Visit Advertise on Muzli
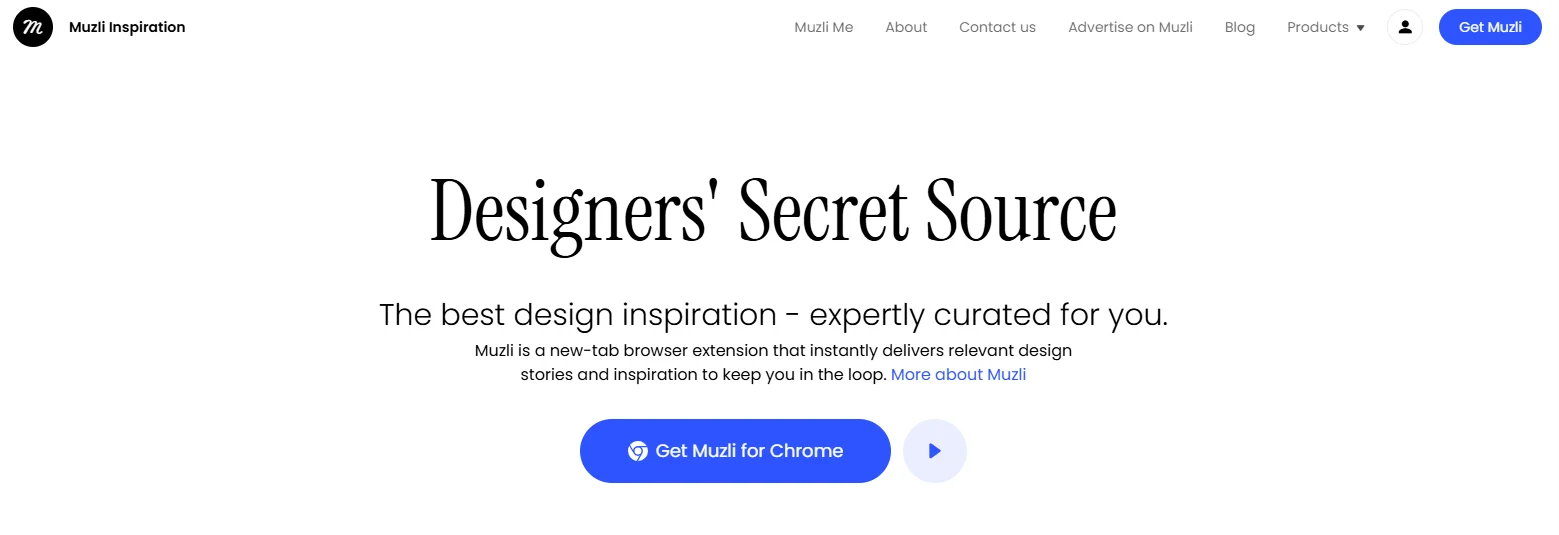 click(x=1130, y=27)
